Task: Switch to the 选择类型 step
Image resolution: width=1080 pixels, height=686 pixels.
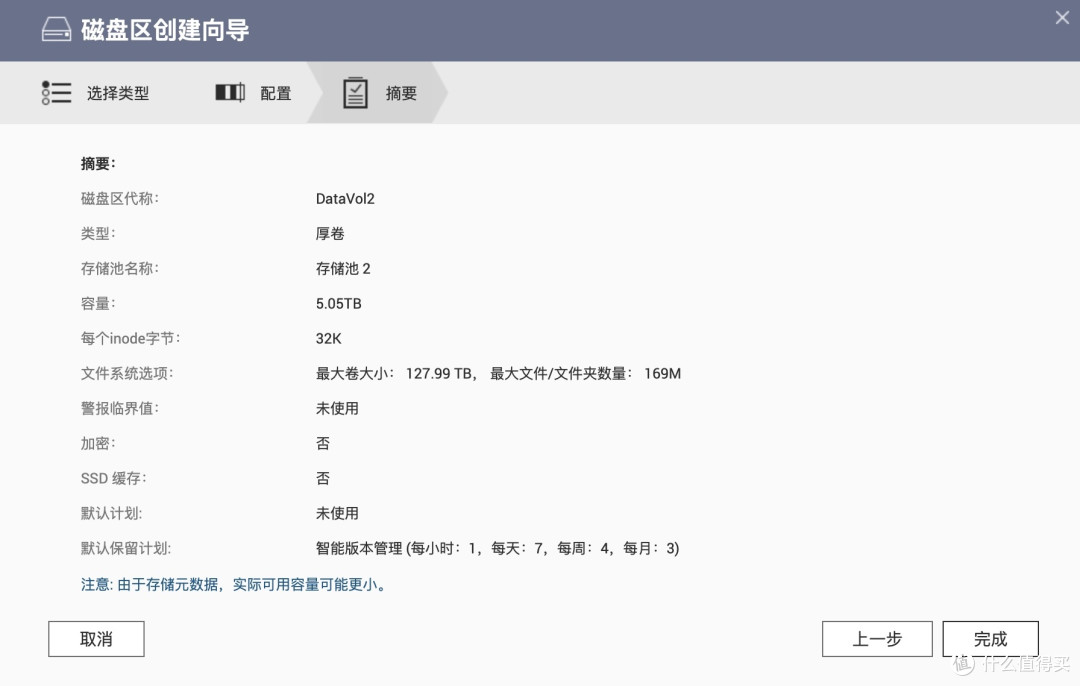Action: [120, 92]
